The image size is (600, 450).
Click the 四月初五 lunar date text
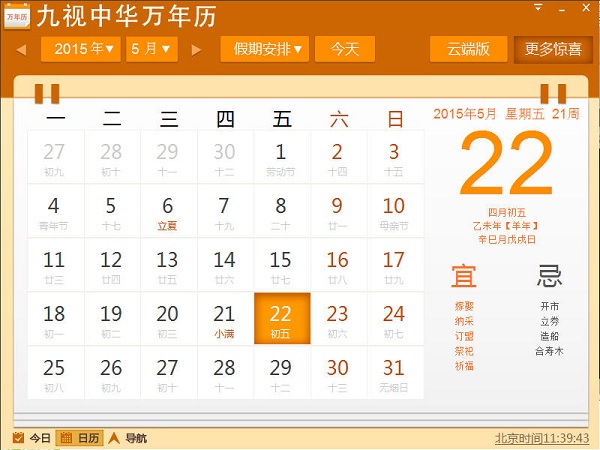[507, 212]
